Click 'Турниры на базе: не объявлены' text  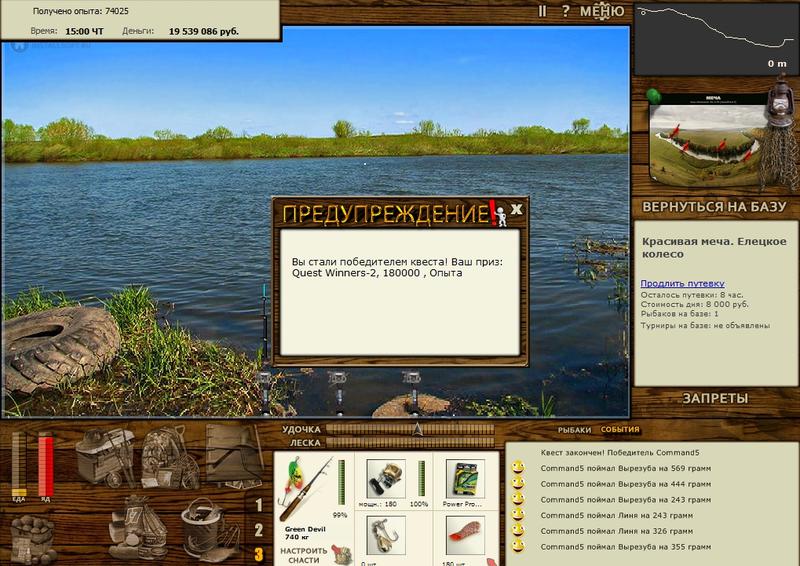tap(705, 325)
